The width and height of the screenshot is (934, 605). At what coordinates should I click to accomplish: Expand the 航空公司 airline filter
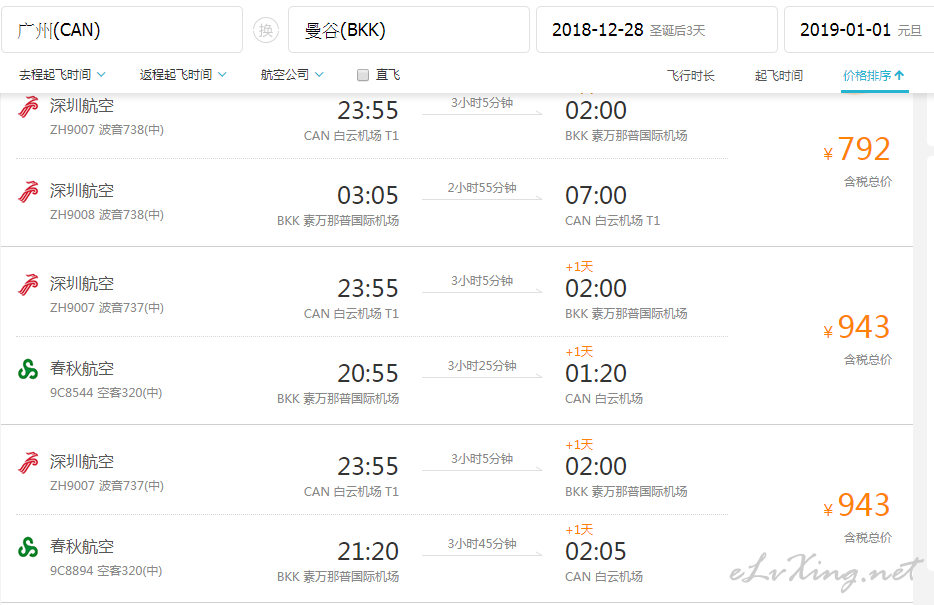(x=292, y=74)
